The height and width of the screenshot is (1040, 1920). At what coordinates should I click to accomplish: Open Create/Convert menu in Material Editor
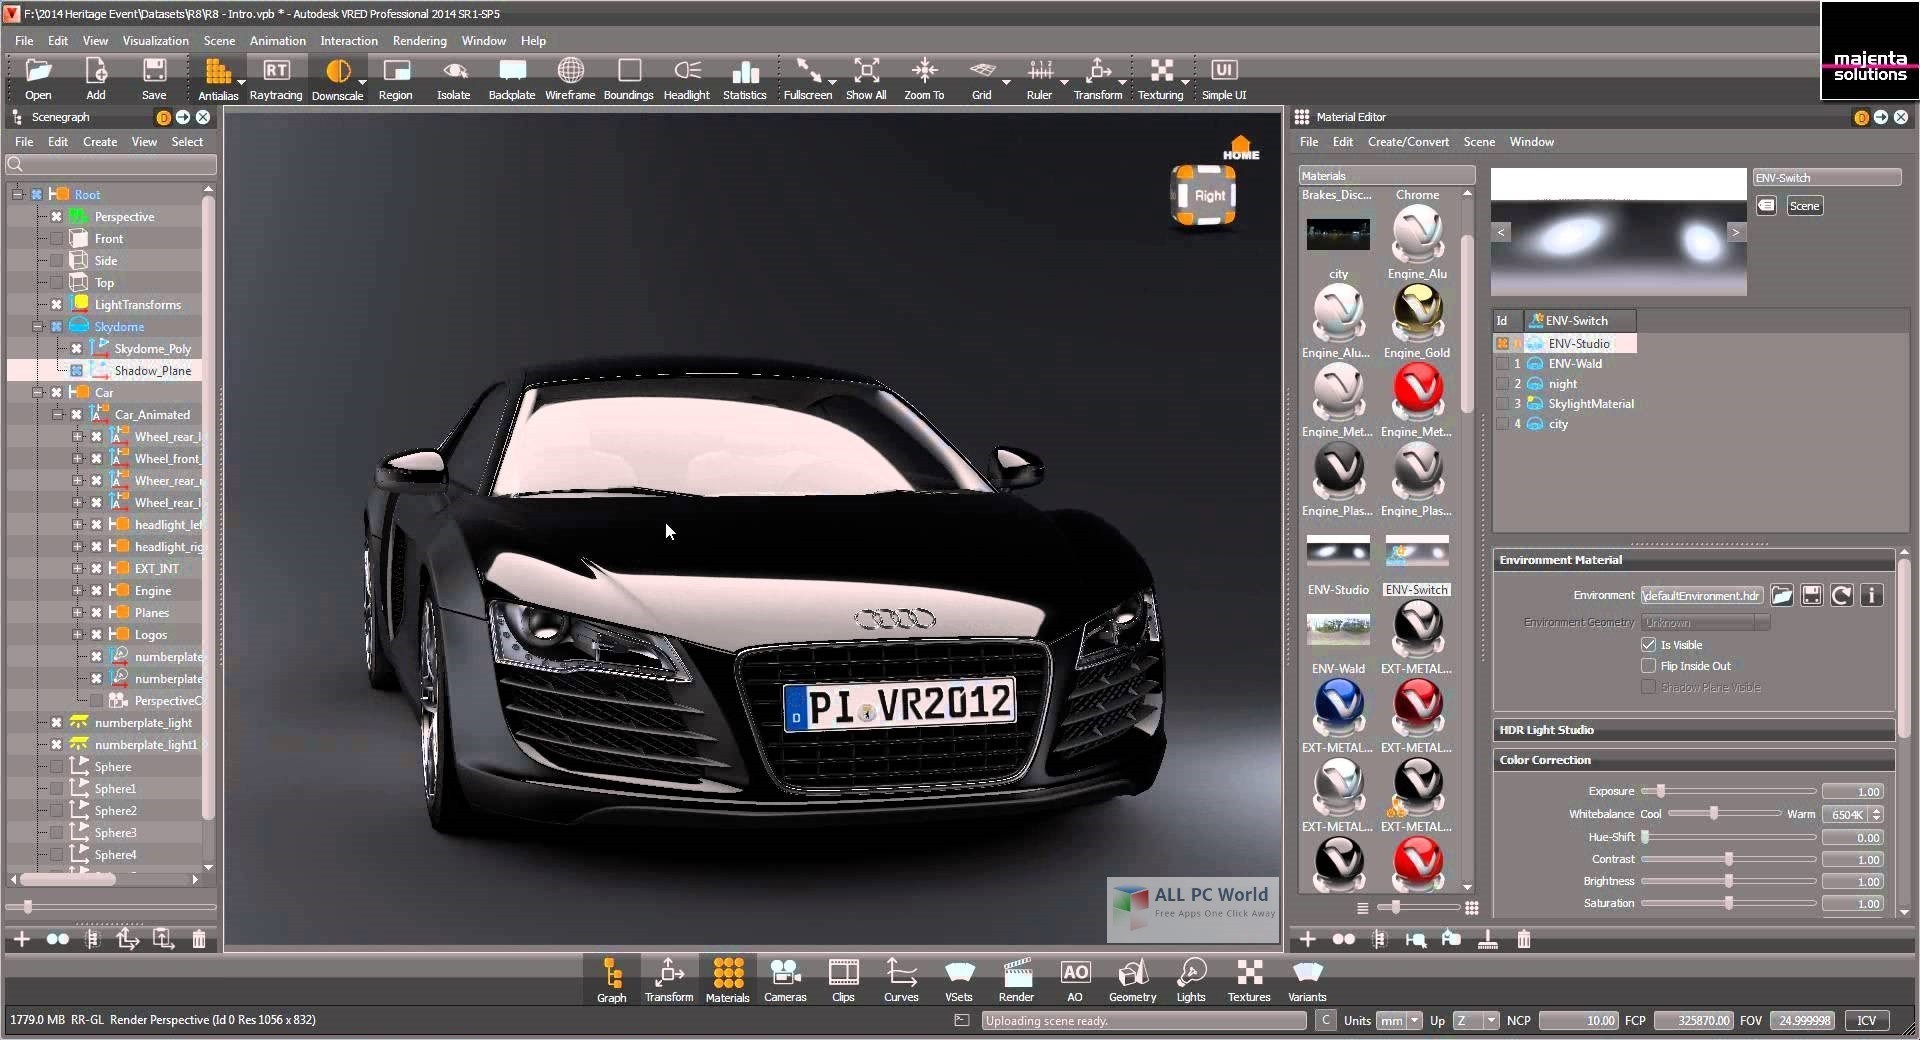click(1407, 142)
